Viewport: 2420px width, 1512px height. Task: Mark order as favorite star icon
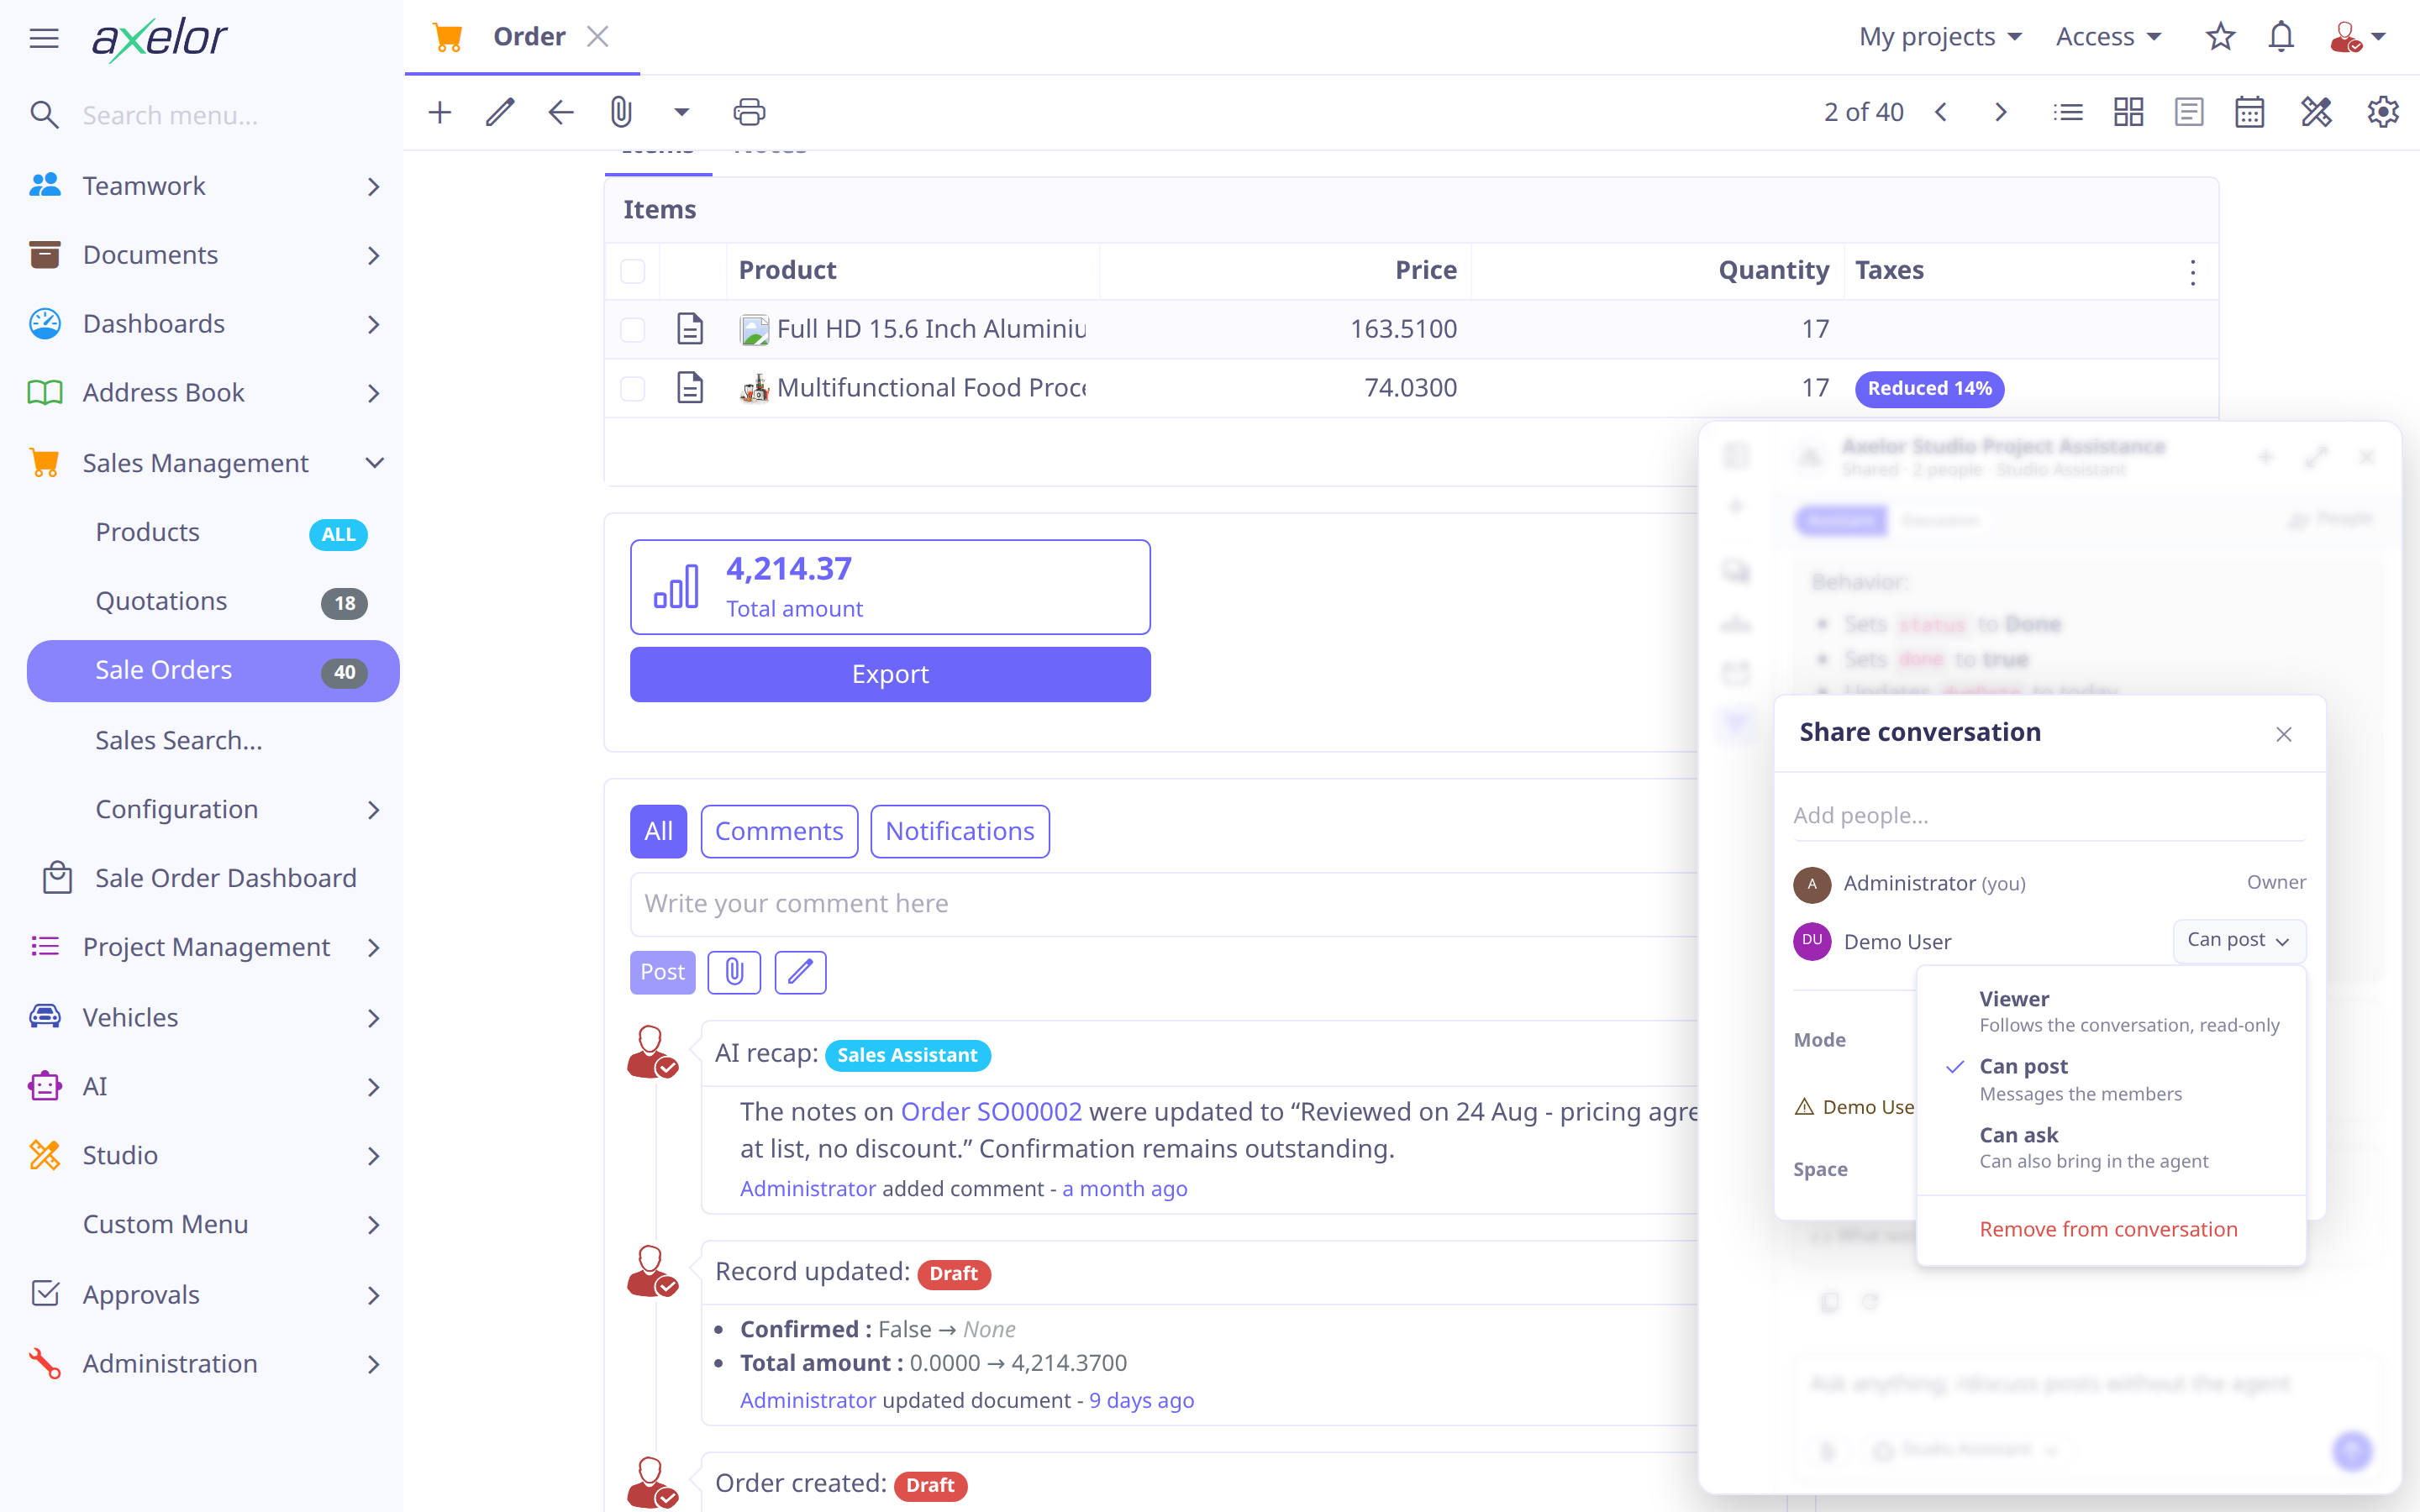click(2220, 37)
